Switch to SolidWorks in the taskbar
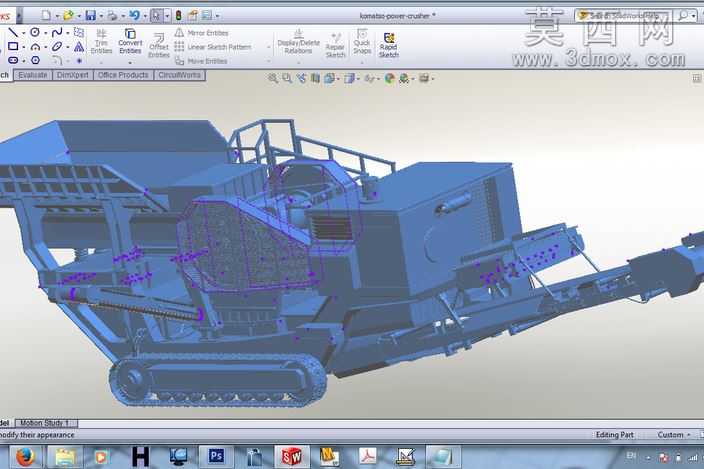Image resolution: width=704 pixels, height=469 pixels. pos(291,457)
